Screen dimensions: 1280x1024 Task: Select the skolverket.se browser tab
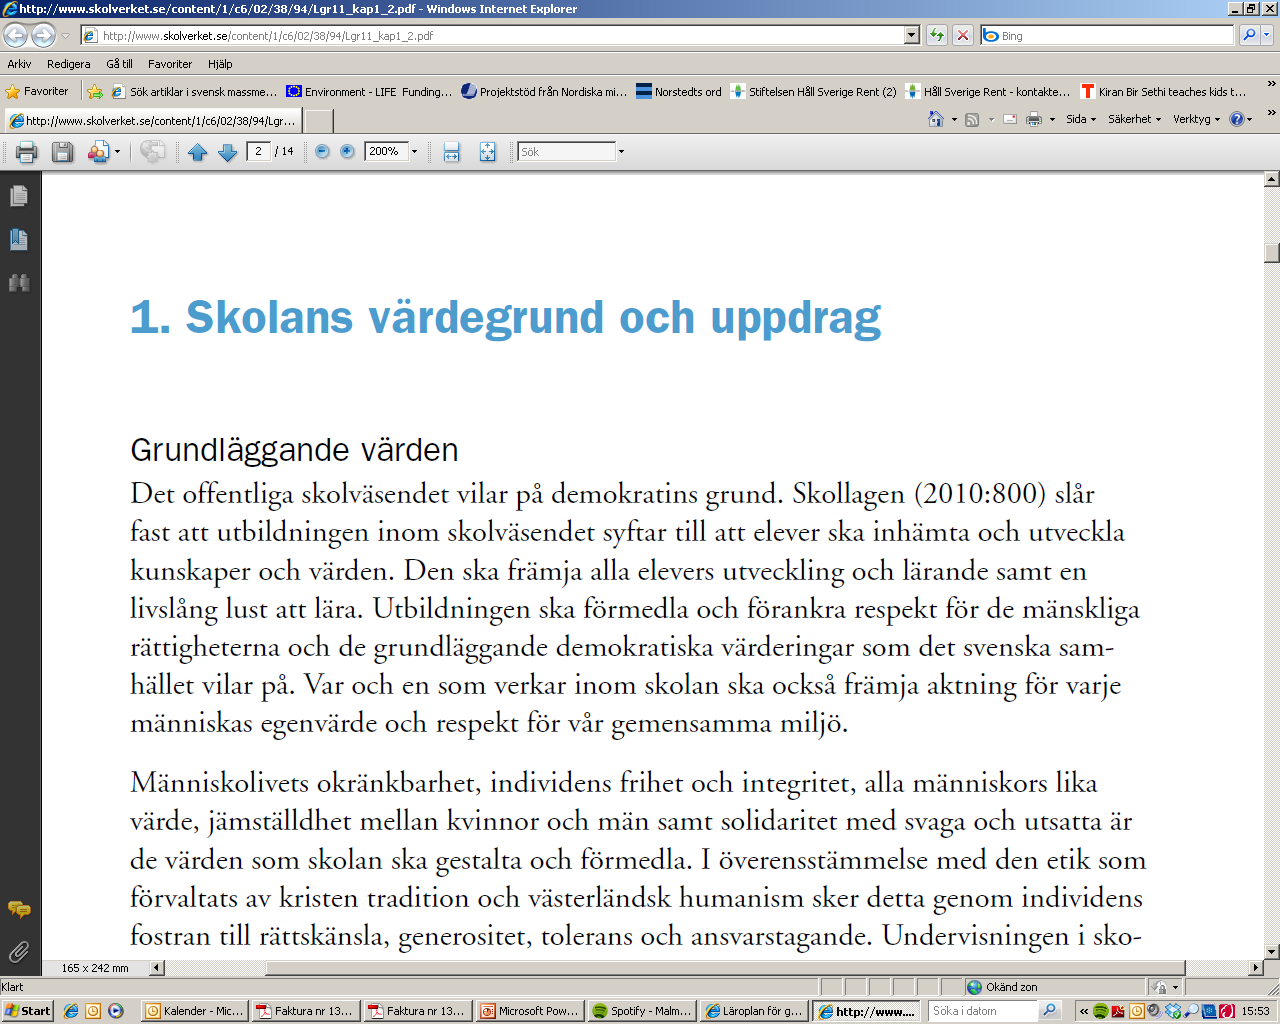[152, 120]
